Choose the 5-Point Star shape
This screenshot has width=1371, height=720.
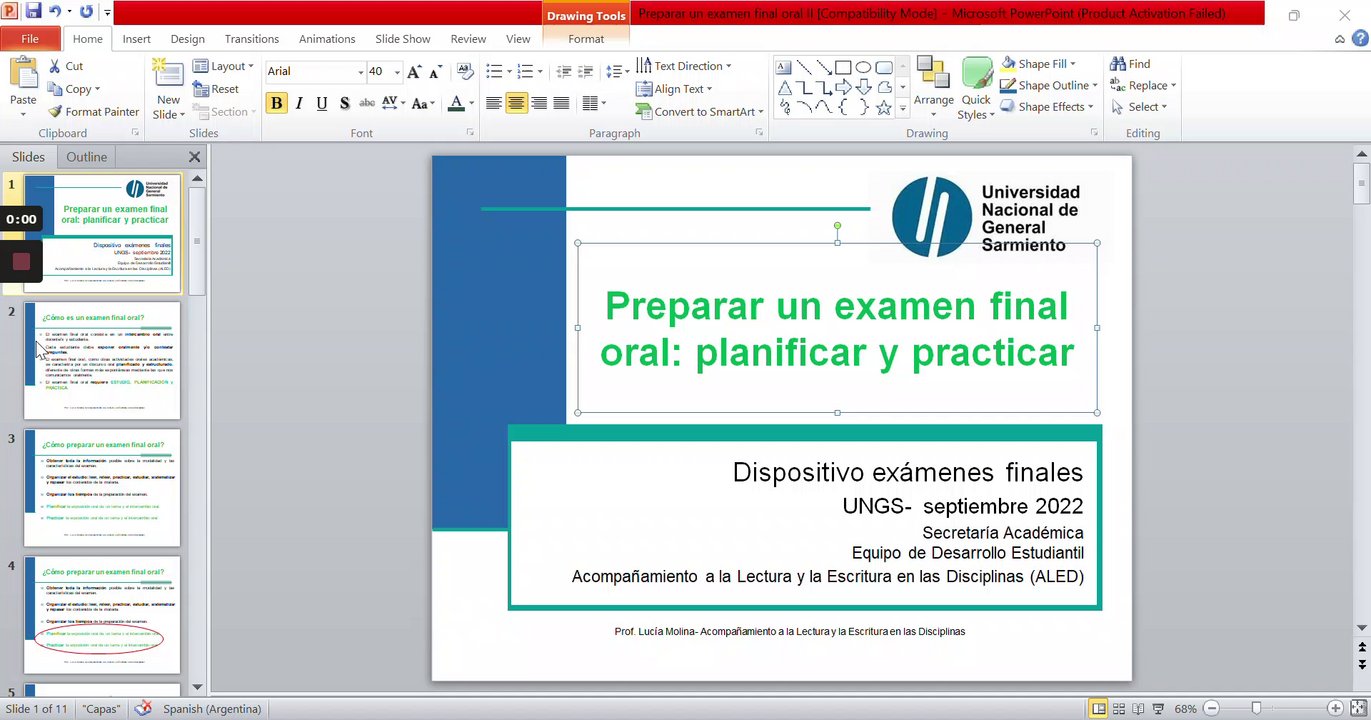[x=883, y=107]
